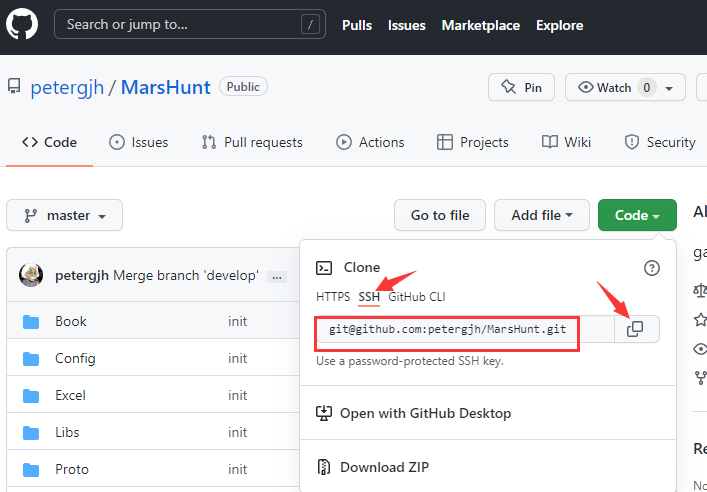Image resolution: width=707 pixels, height=492 pixels.
Task: Click the terminal icon next to Clone
Action: [324, 268]
